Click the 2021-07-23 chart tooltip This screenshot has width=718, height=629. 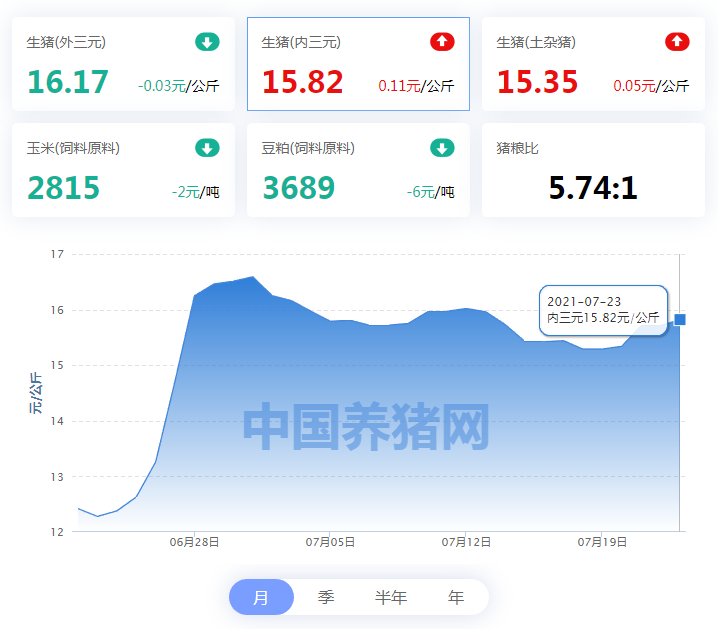click(603, 310)
